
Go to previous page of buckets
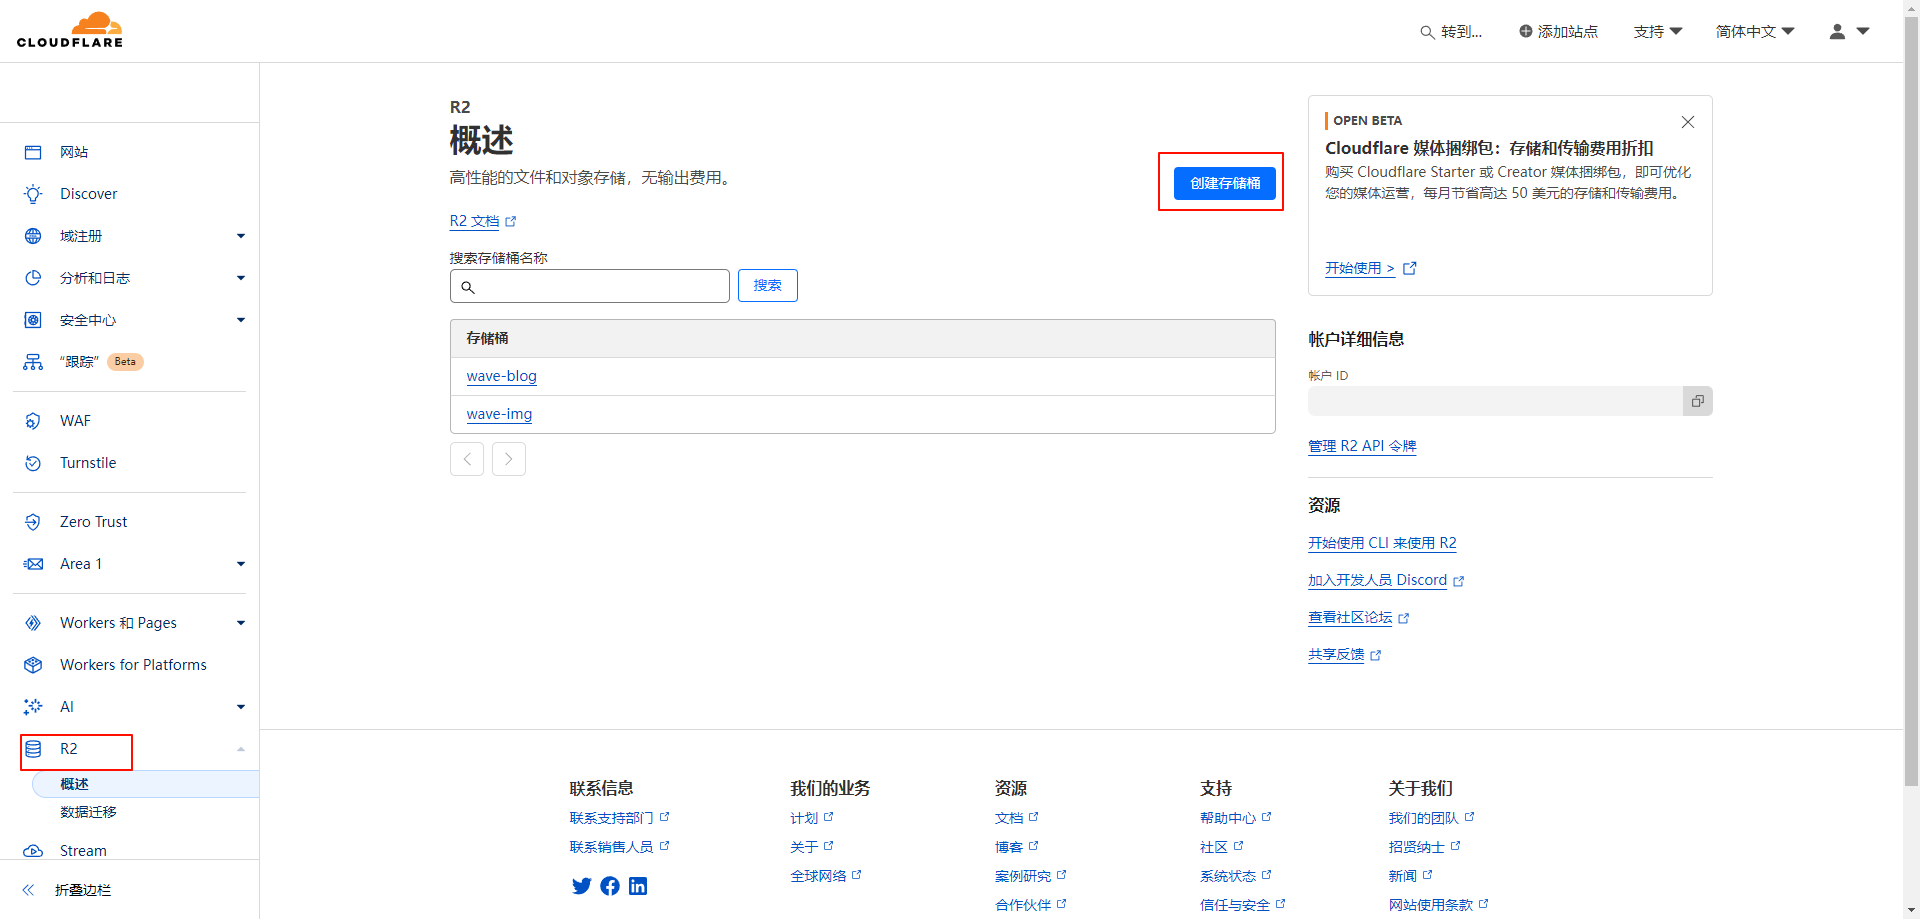point(467,459)
